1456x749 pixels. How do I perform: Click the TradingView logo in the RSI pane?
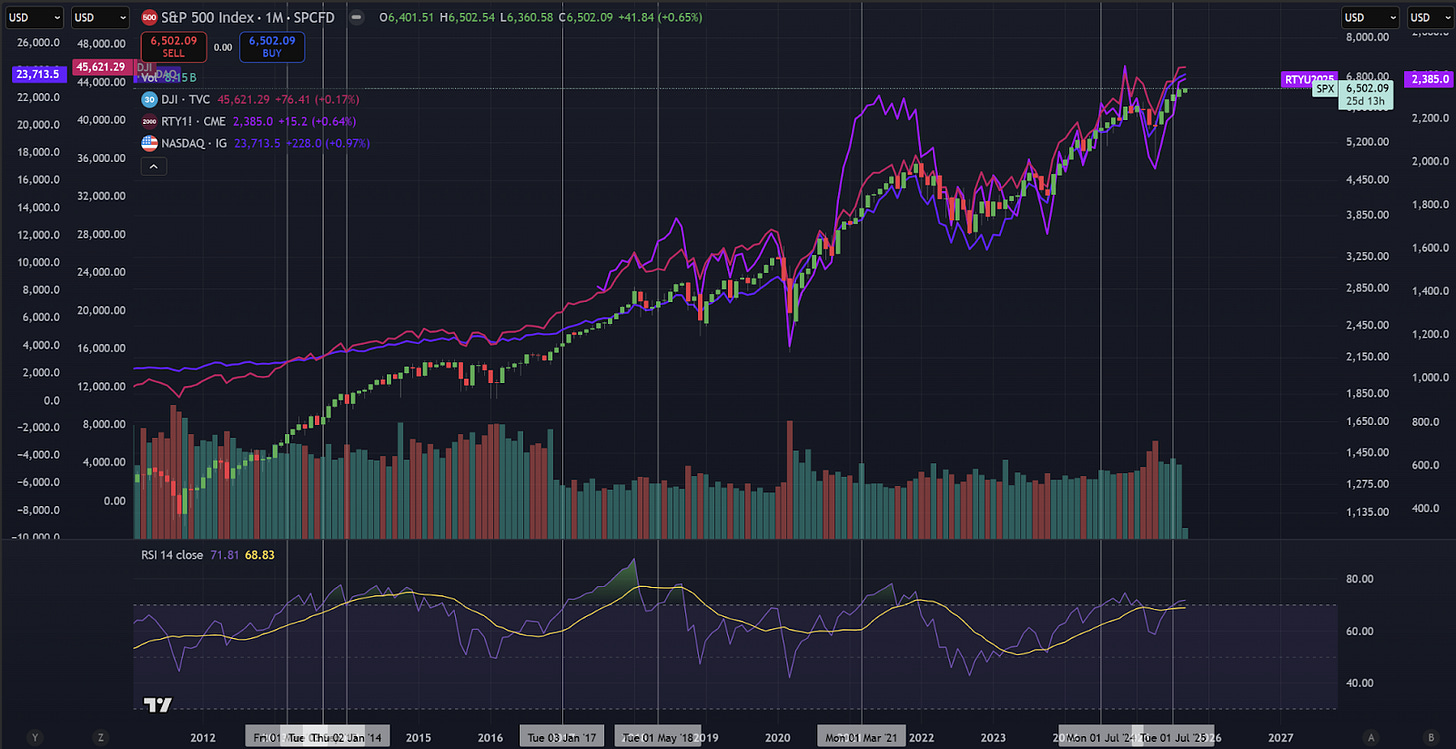click(156, 704)
